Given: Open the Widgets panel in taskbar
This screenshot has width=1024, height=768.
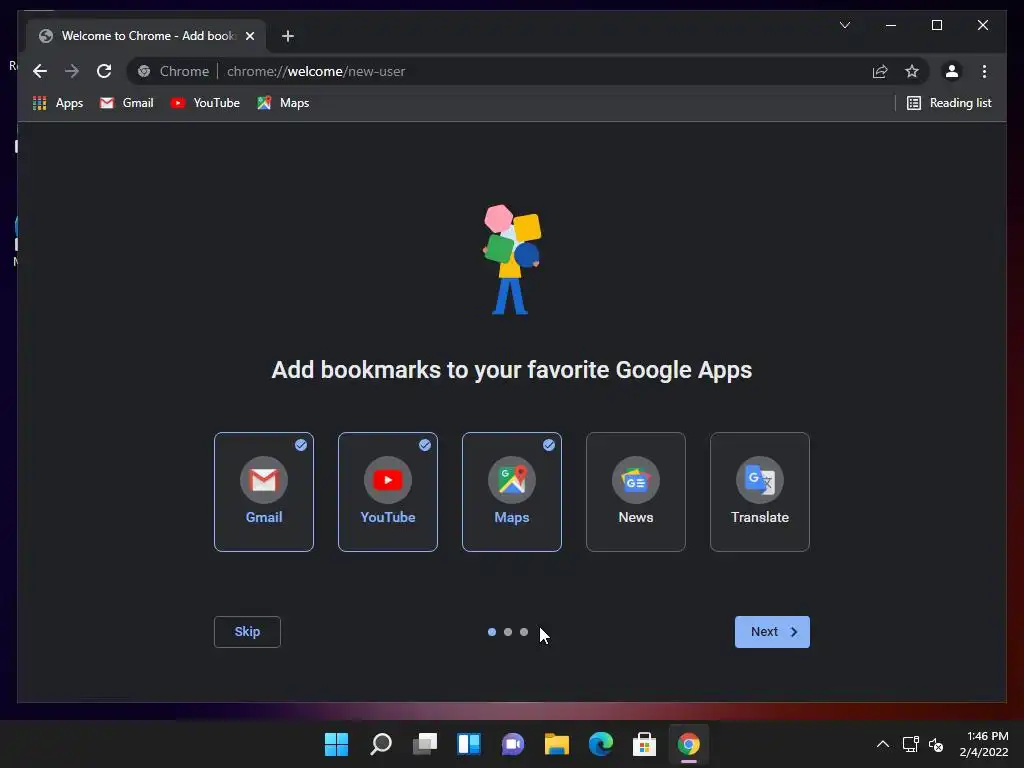Looking at the screenshot, I should pos(469,744).
